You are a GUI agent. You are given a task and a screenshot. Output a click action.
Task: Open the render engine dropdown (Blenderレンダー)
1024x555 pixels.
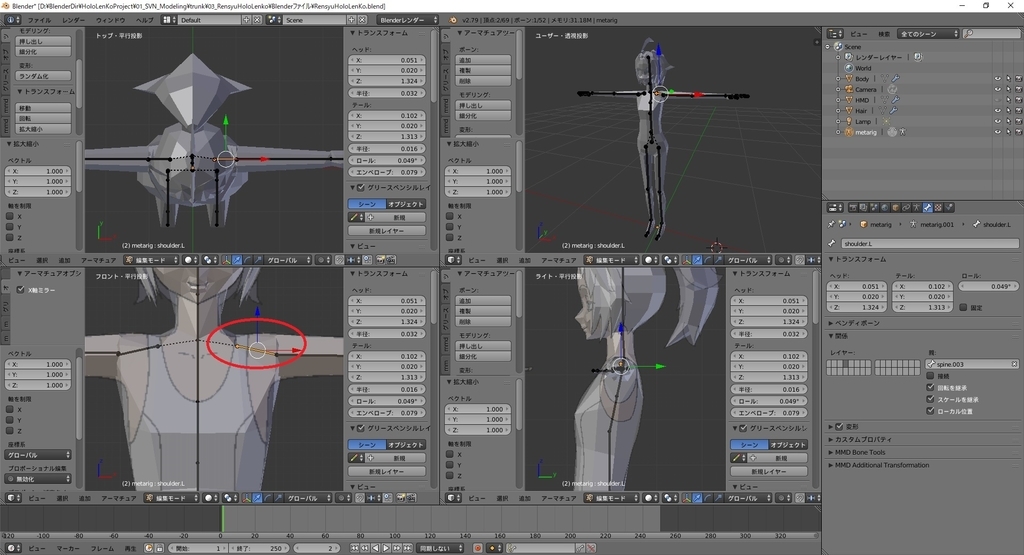pyautogui.click(x=408, y=20)
